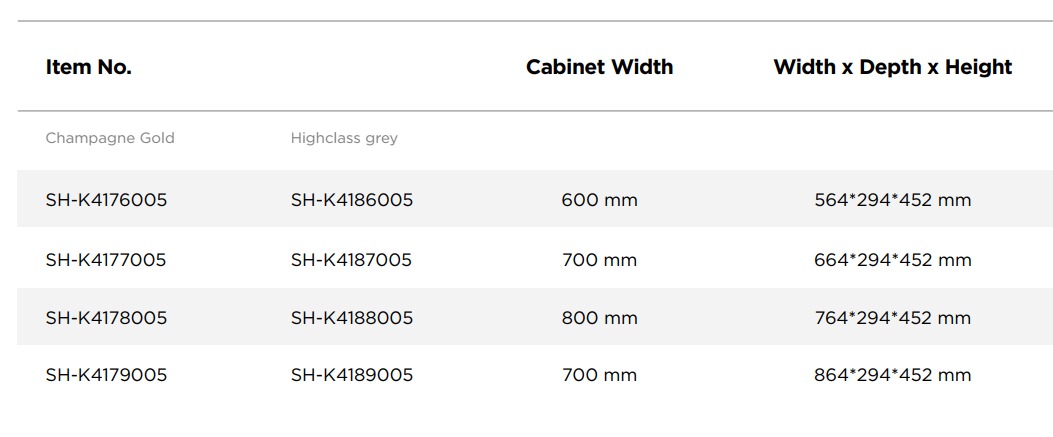Select cabinet width in the SH-K4177005 row
1053x437 pixels.
click(599, 260)
